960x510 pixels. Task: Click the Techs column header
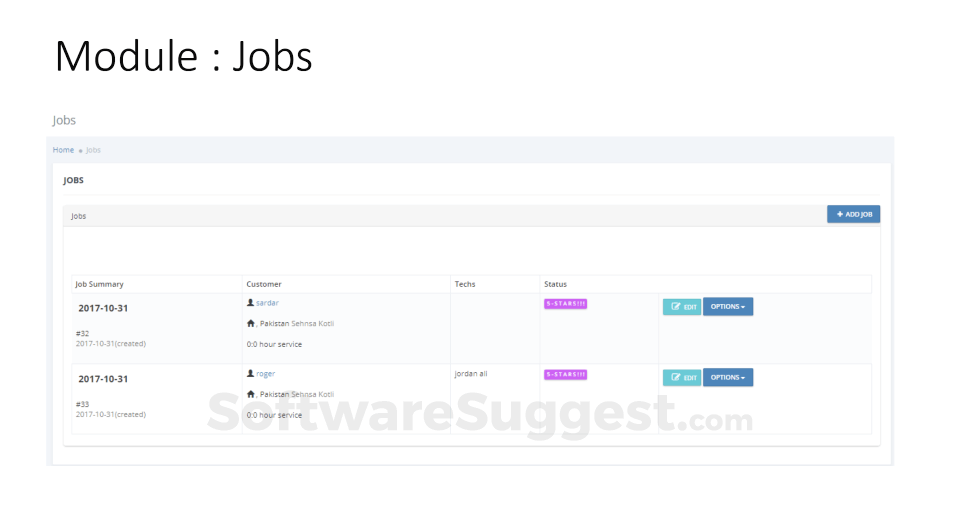(x=465, y=284)
